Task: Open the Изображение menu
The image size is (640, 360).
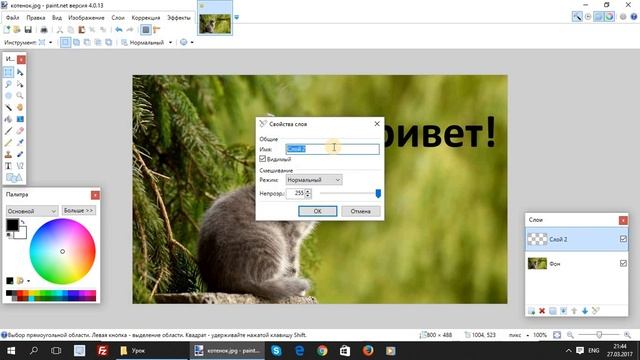Action: click(86, 18)
